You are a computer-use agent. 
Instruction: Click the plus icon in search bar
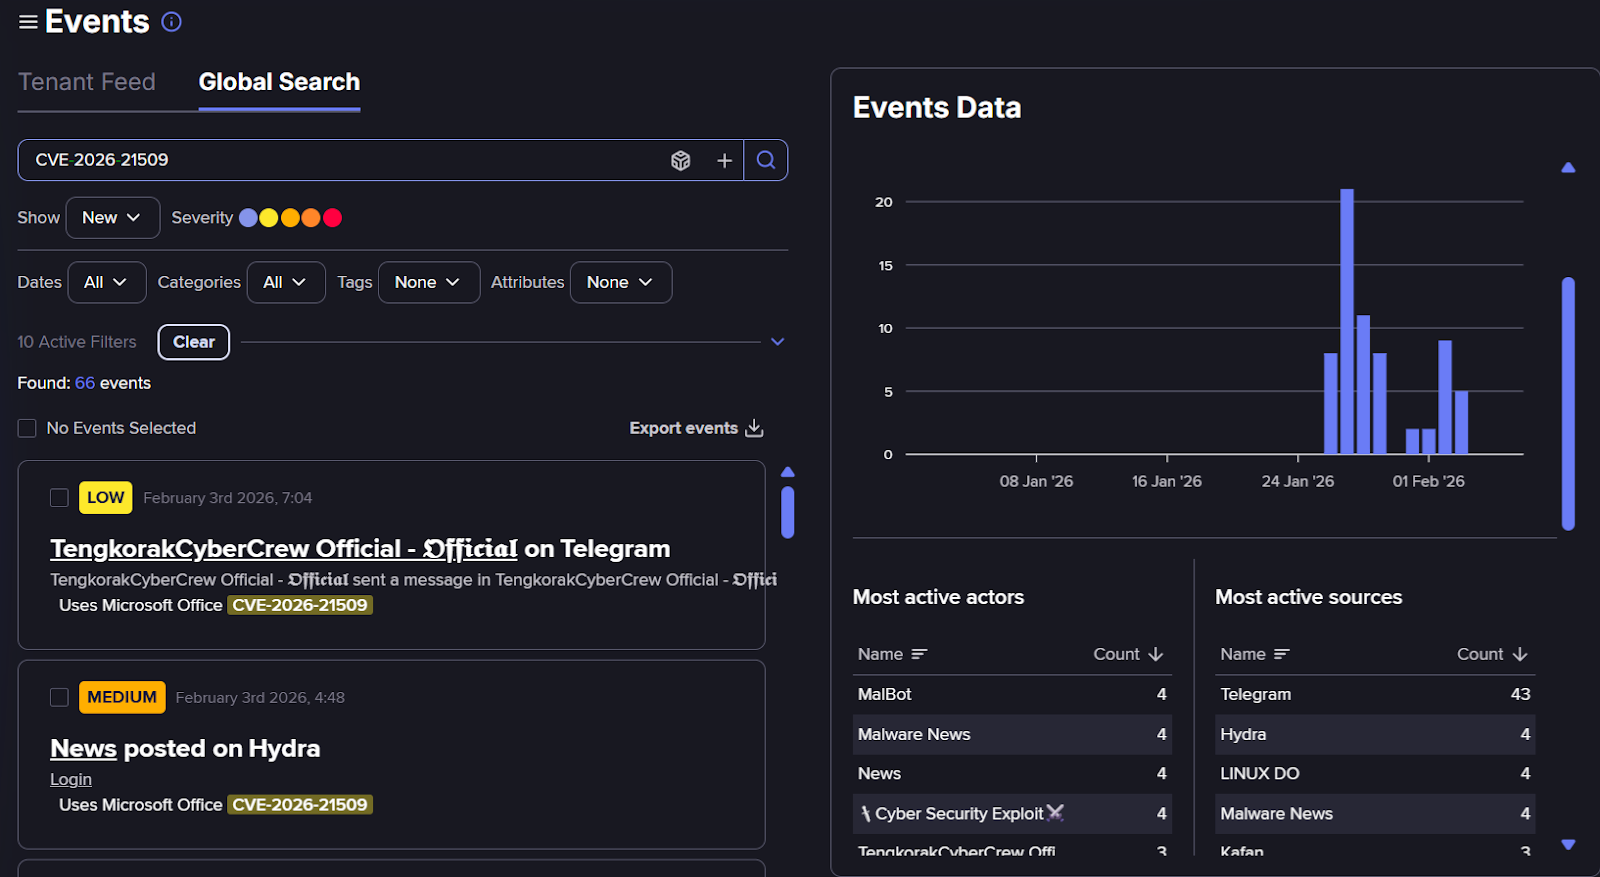coord(724,161)
